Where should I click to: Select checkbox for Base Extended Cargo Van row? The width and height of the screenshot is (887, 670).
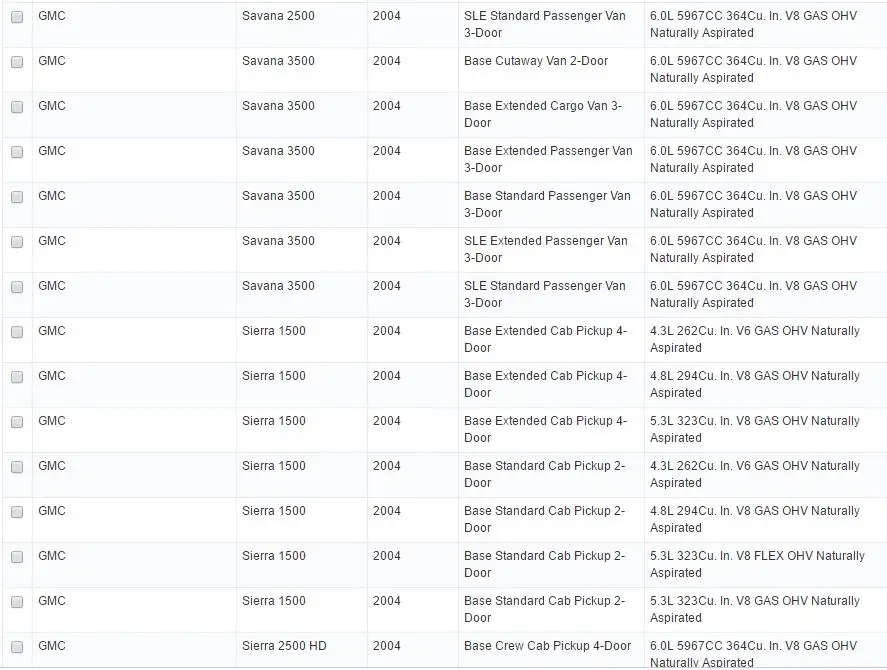point(17,107)
